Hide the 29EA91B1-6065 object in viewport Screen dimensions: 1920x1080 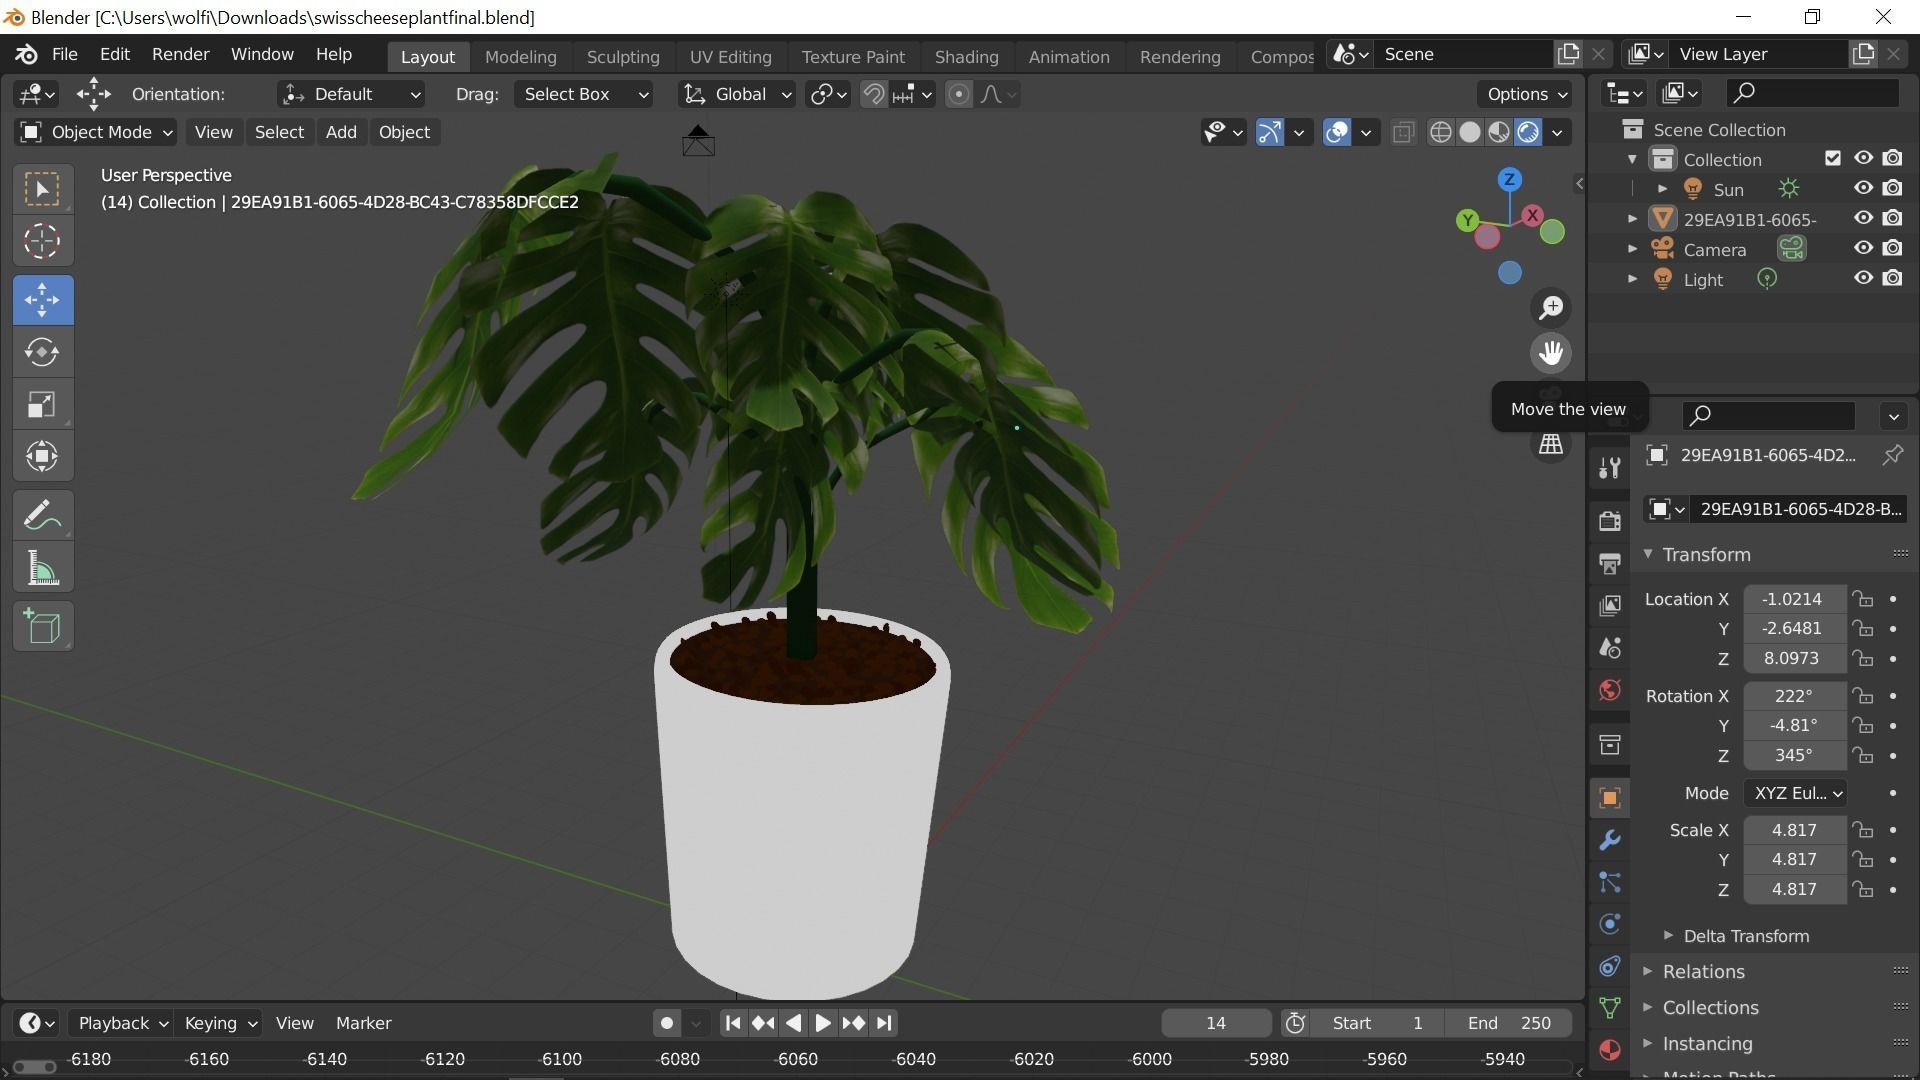pos(1862,218)
